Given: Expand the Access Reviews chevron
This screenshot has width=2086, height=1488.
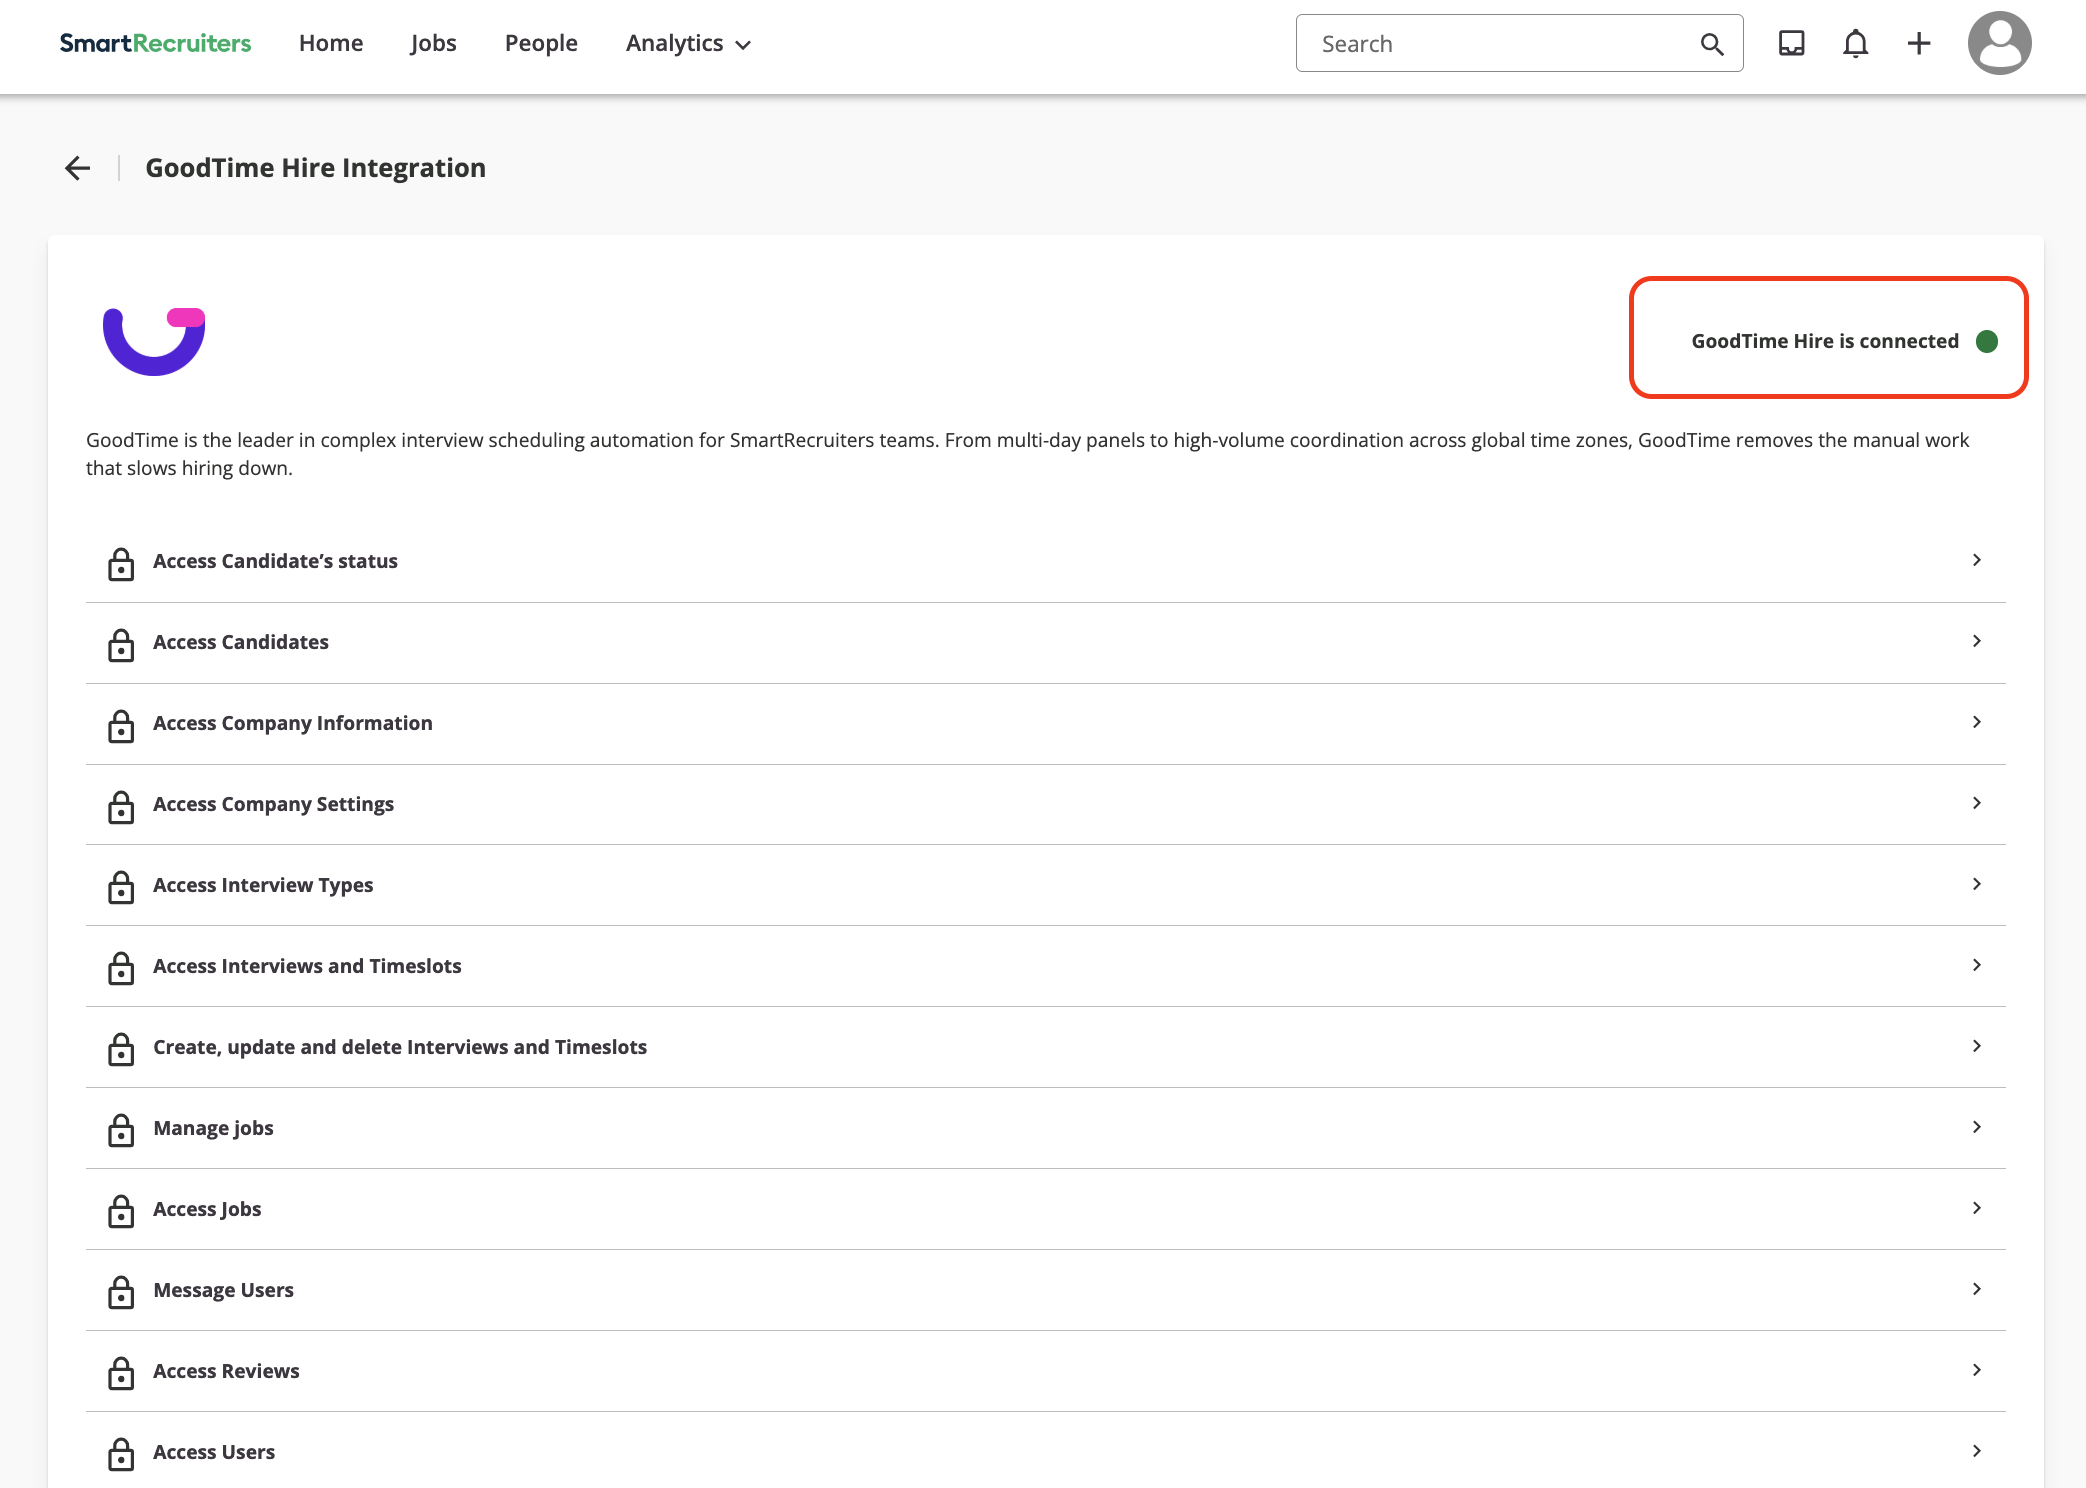Looking at the screenshot, I should pos(1977,1370).
